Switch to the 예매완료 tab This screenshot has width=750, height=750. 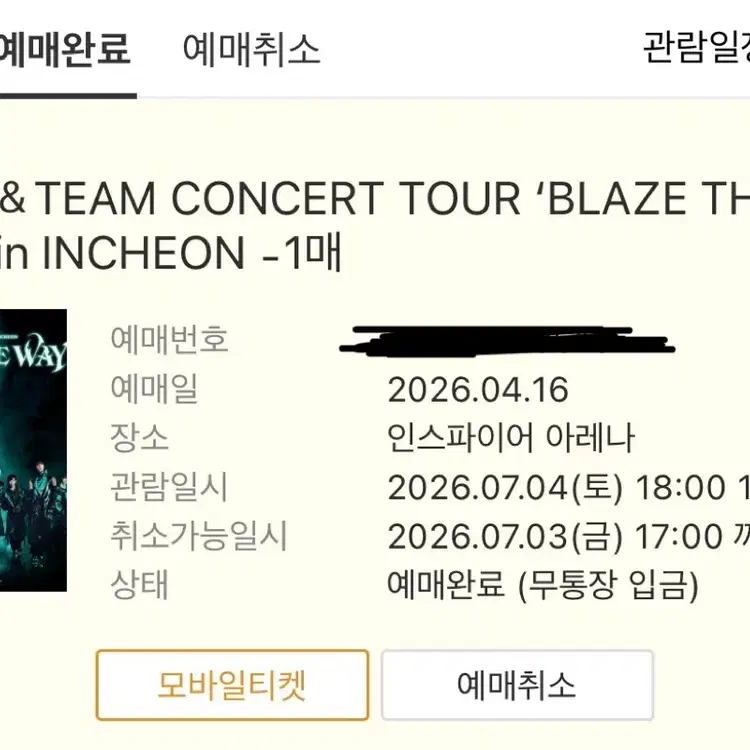click(65, 49)
